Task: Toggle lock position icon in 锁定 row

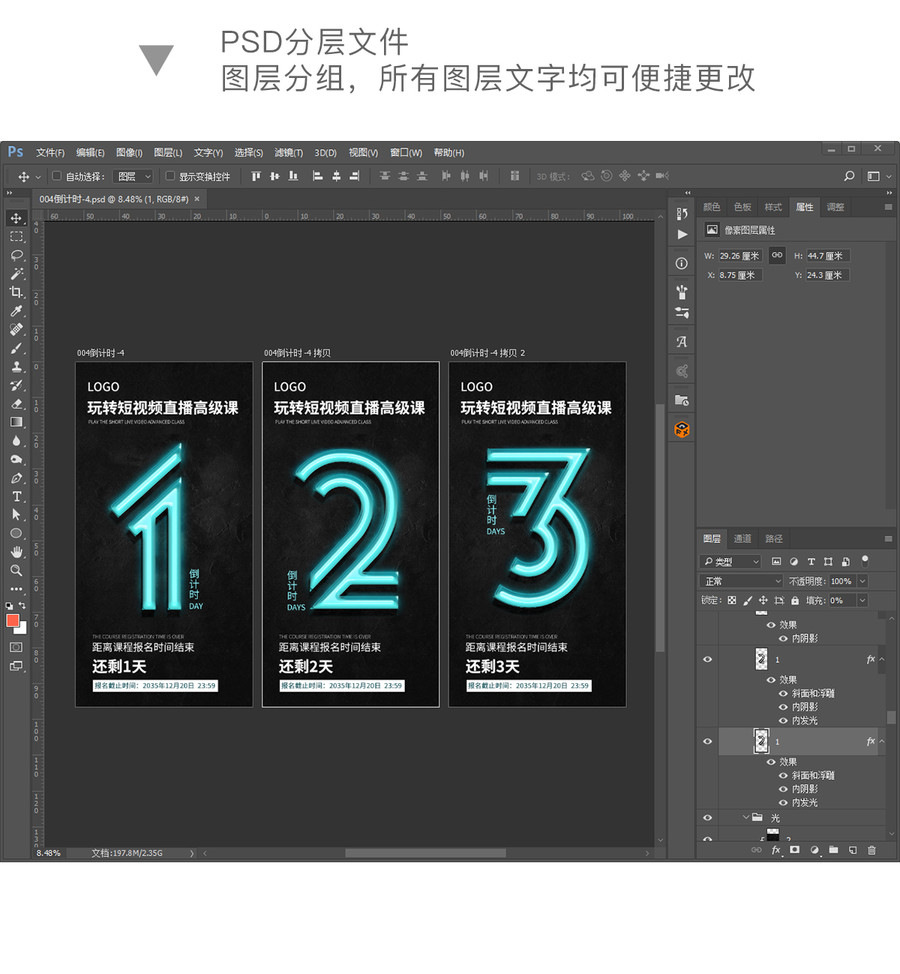Action: coord(763,600)
